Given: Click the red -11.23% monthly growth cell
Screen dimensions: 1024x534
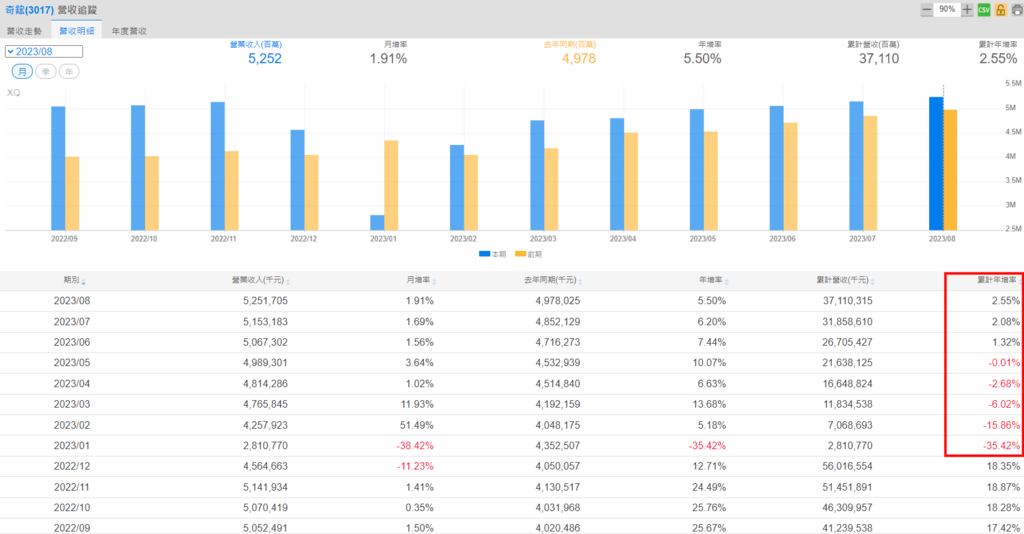Looking at the screenshot, I should pos(415,466).
